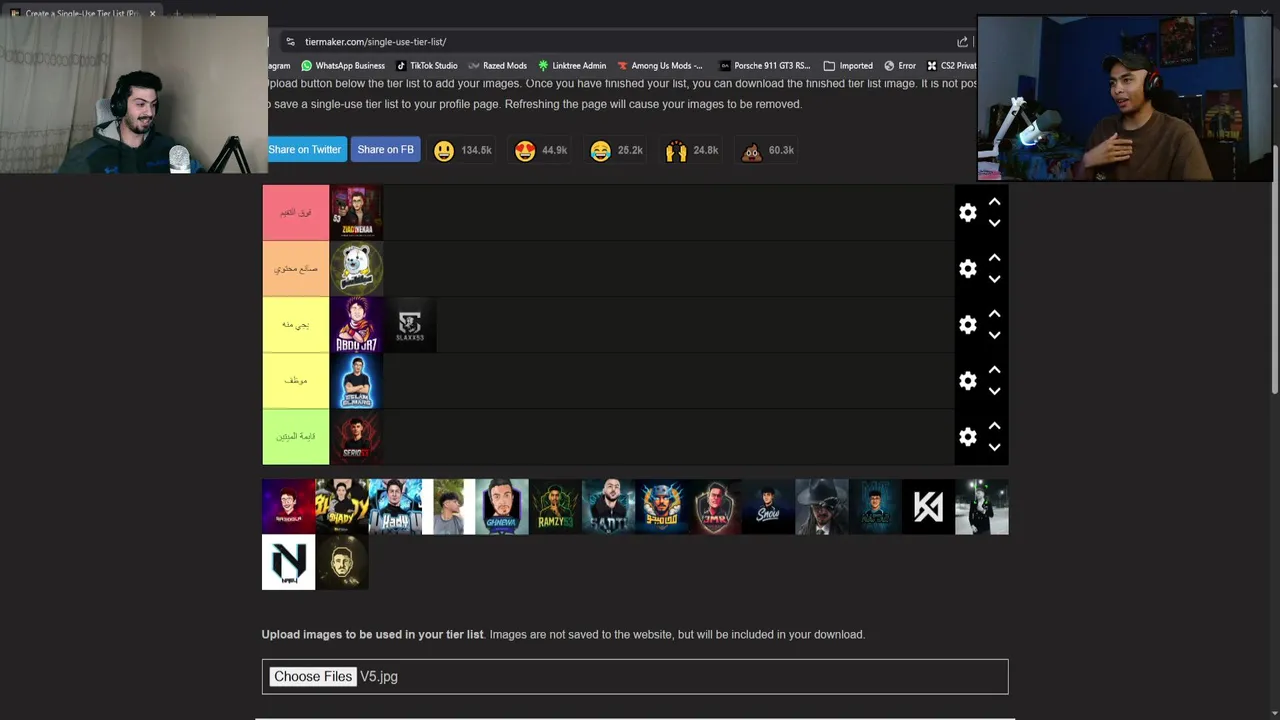Move the Abdo Ja7 tier row up
Image resolution: width=1280 pixels, height=720 pixels.
[x=994, y=313]
